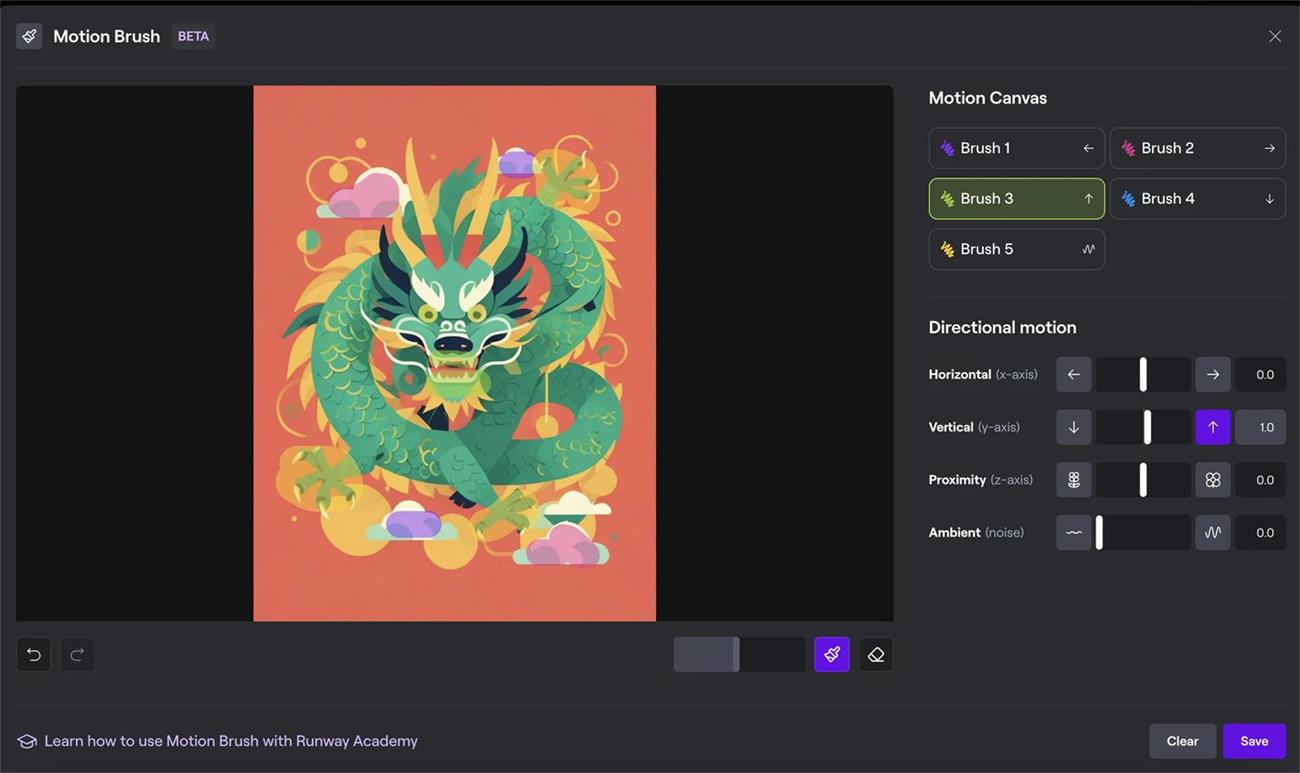Click the brush size slider

[x=738, y=655]
